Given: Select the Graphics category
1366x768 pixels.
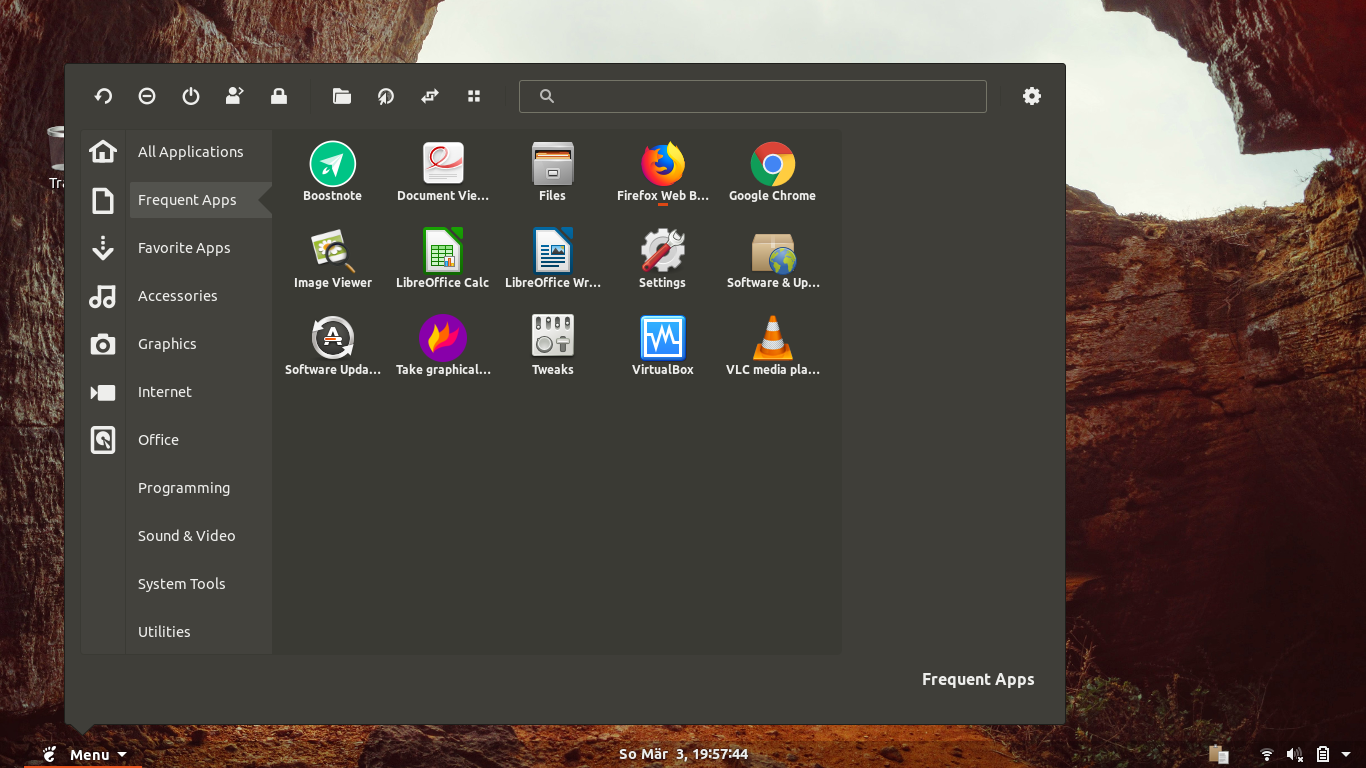Looking at the screenshot, I should pyautogui.click(x=200, y=344).
